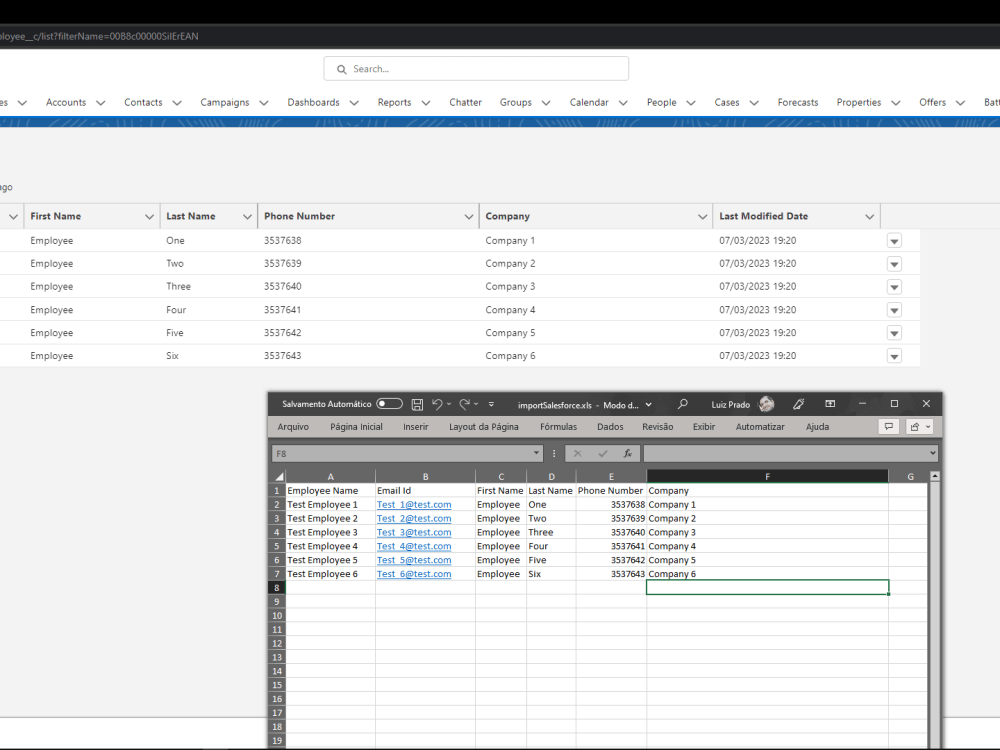Confirm cell entry with the checkmark icon

click(602, 452)
